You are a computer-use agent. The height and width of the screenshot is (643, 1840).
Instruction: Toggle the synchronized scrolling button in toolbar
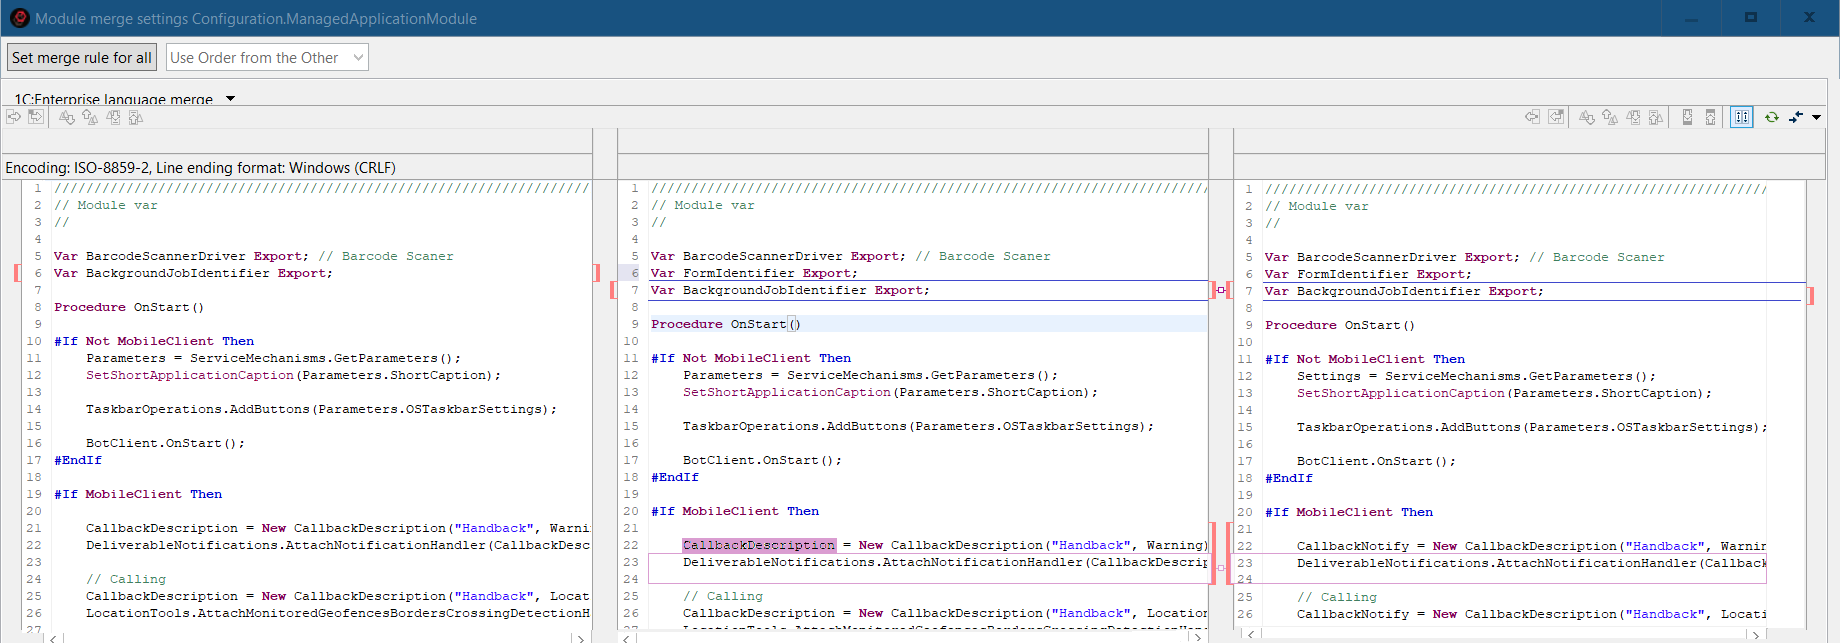[1742, 117]
